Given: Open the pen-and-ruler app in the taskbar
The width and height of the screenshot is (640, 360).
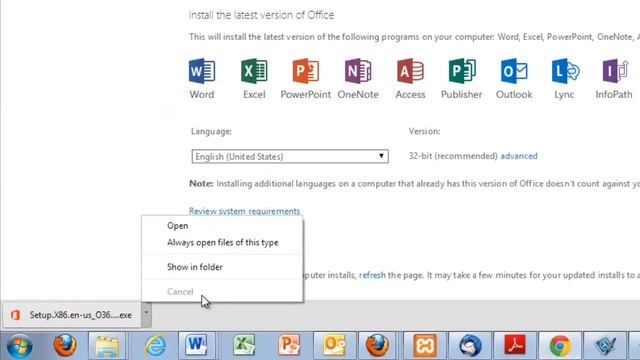Looking at the screenshot, I should tap(605, 346).
